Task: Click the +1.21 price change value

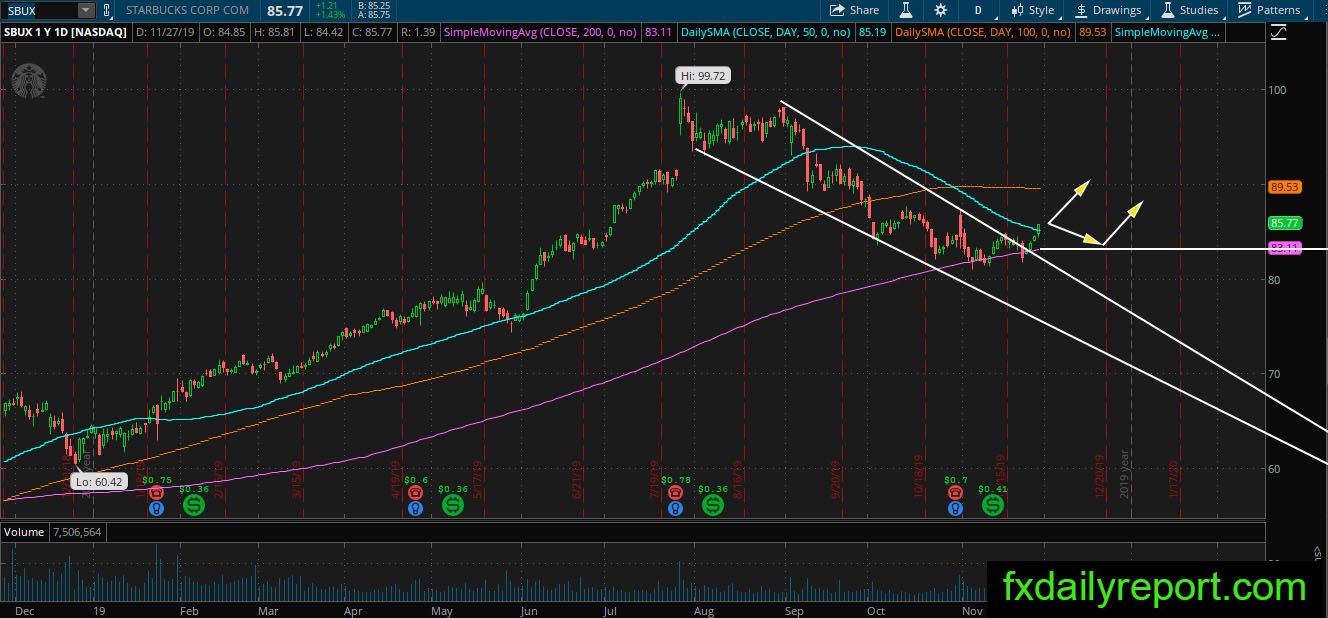Action: point(327,5)
